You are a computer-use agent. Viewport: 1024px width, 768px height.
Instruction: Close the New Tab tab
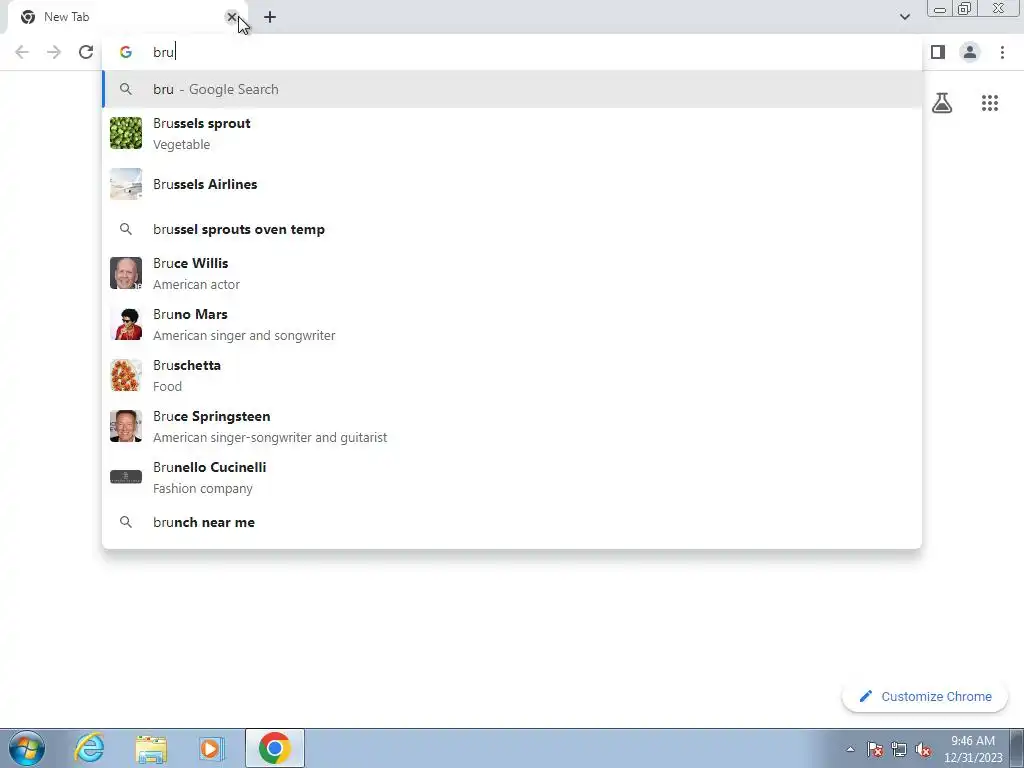click(x=231, y=17)
